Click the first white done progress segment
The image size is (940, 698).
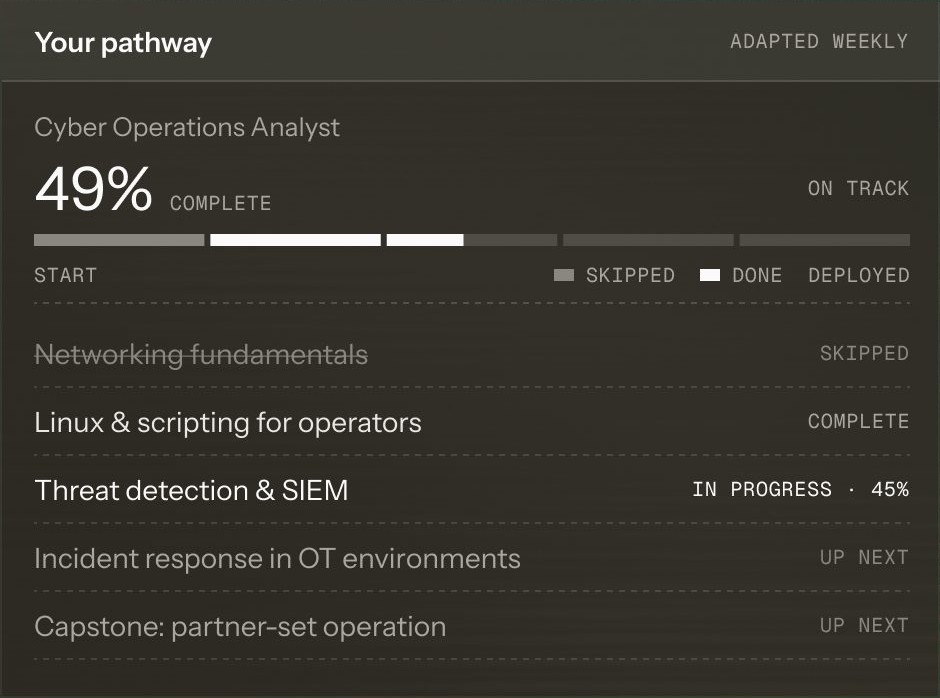296,240
